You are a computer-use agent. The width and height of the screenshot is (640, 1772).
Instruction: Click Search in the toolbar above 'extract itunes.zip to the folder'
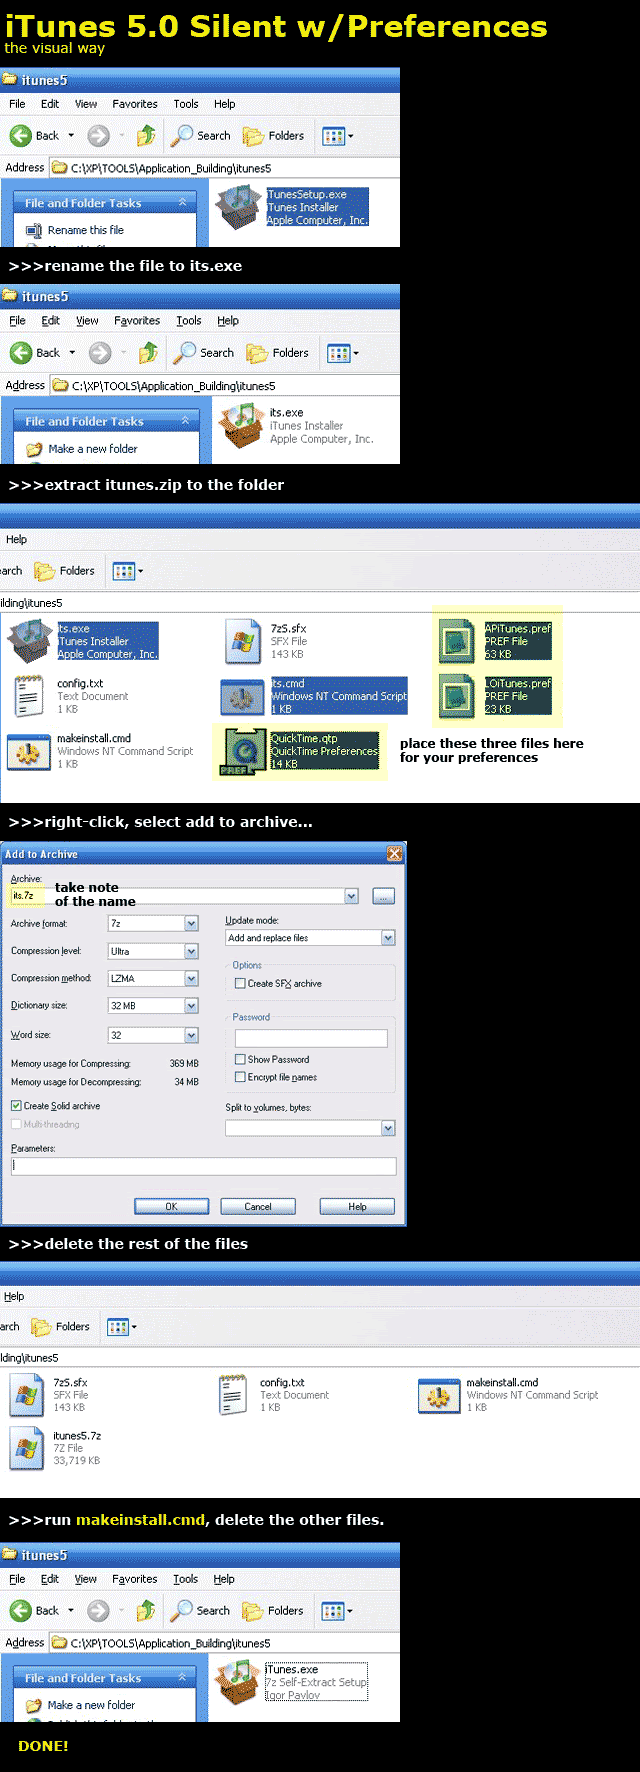tap(203, 353)
